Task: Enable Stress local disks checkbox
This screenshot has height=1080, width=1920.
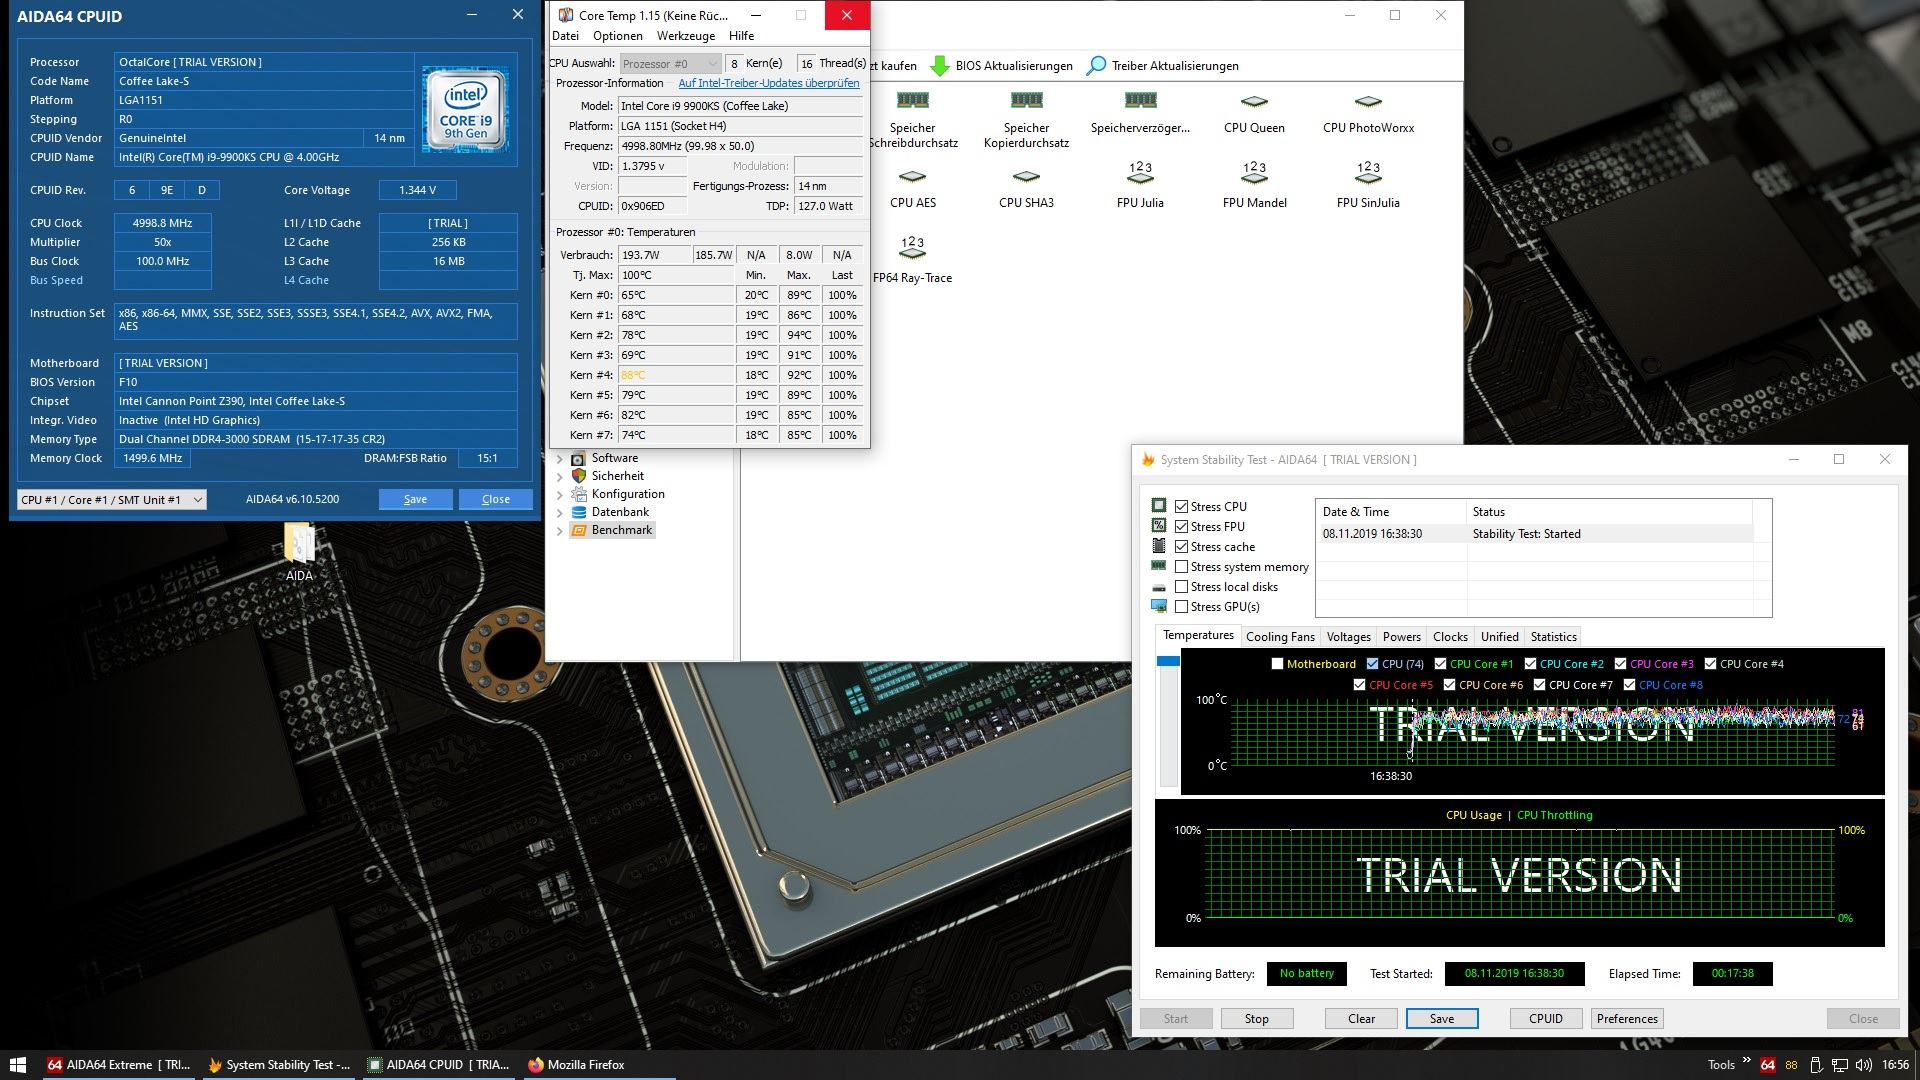Action: pos(1181,587)
